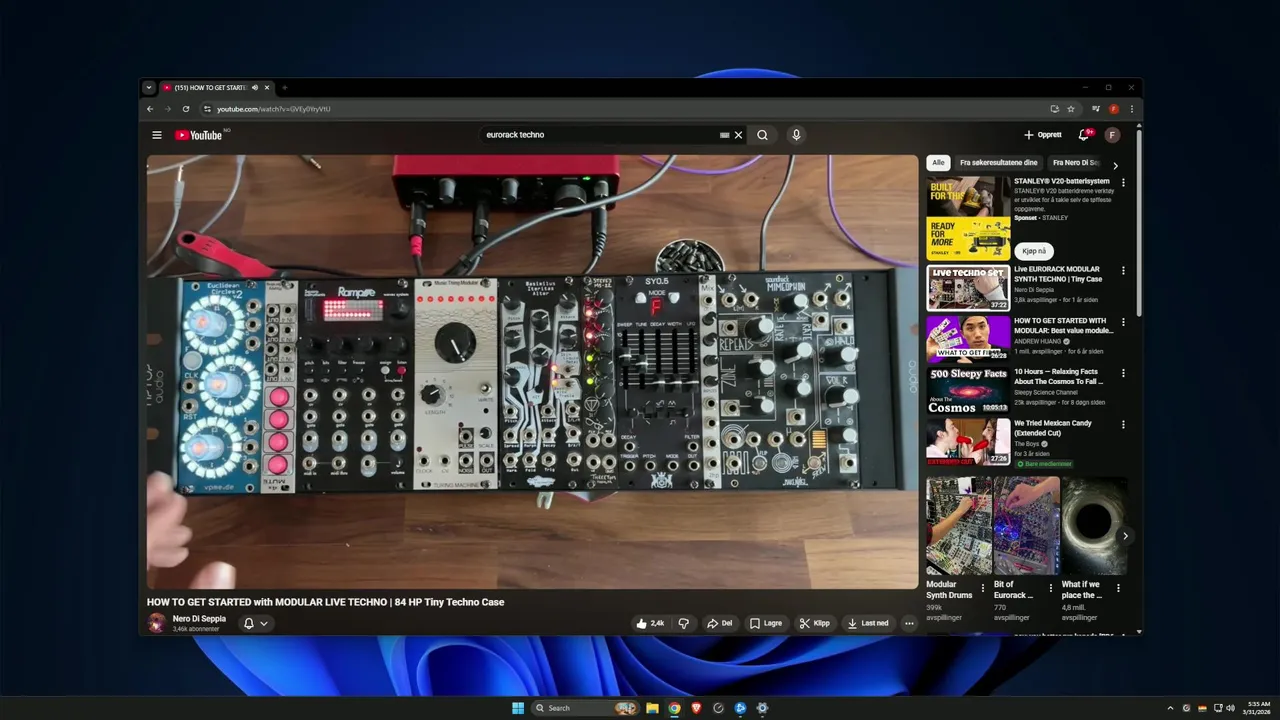
Task: Open Windows Start menu
Action: pyautogui.click(x=518, y=708)
